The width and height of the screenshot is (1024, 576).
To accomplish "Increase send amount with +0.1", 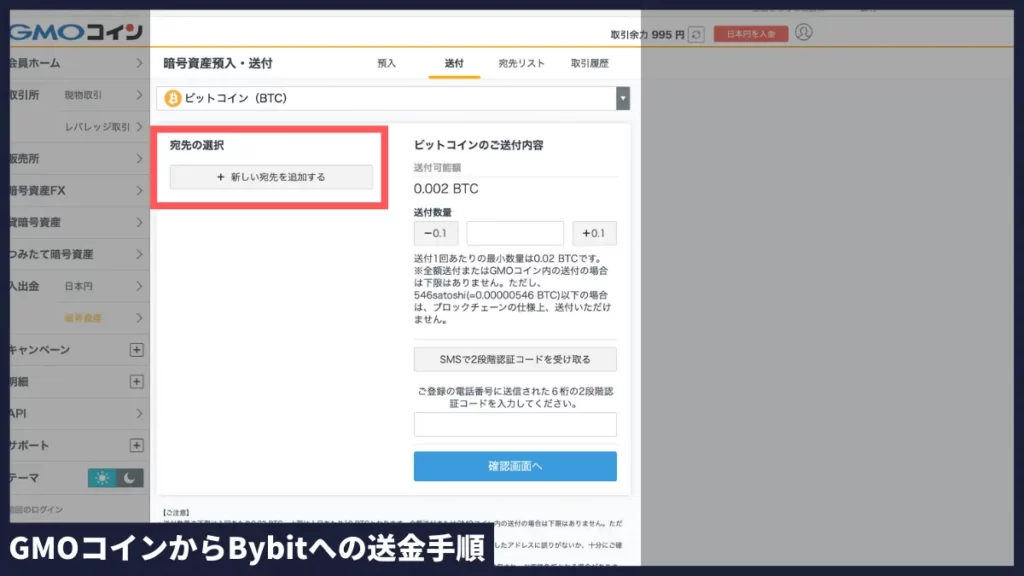I will pyautogui.click(x=594, y=233).
